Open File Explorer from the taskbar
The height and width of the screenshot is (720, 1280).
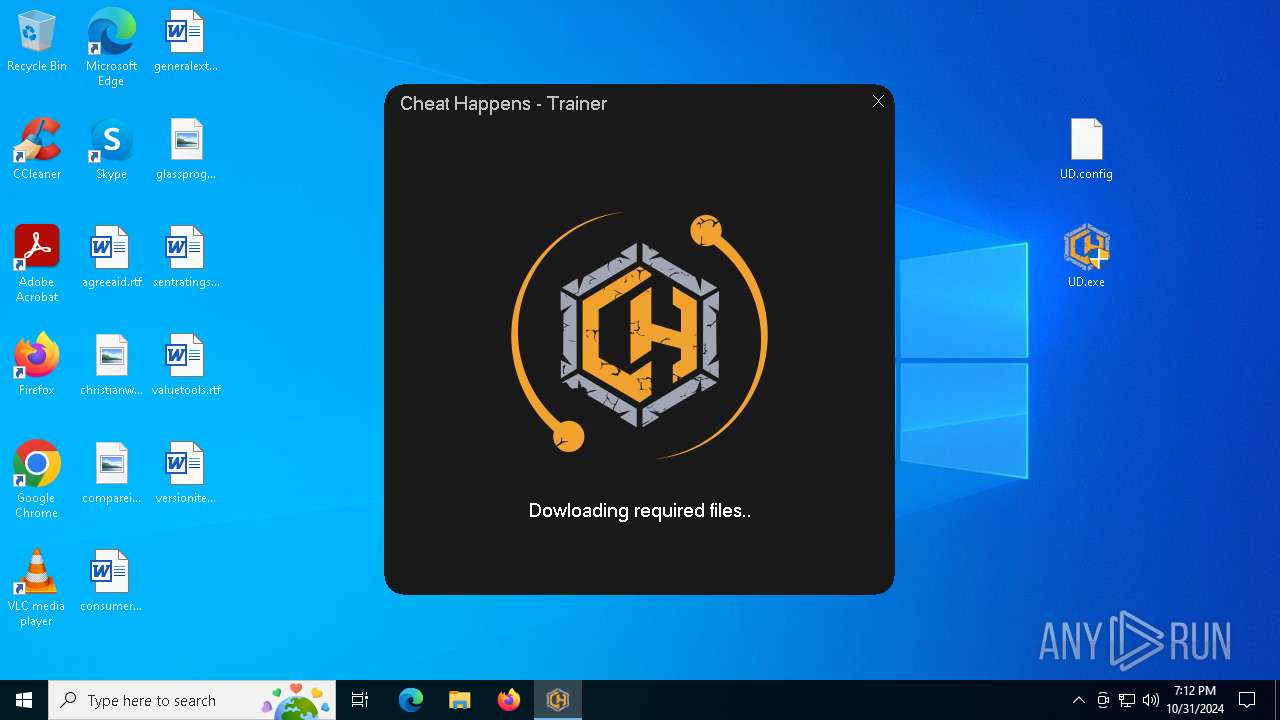click(x=459, y=700)
